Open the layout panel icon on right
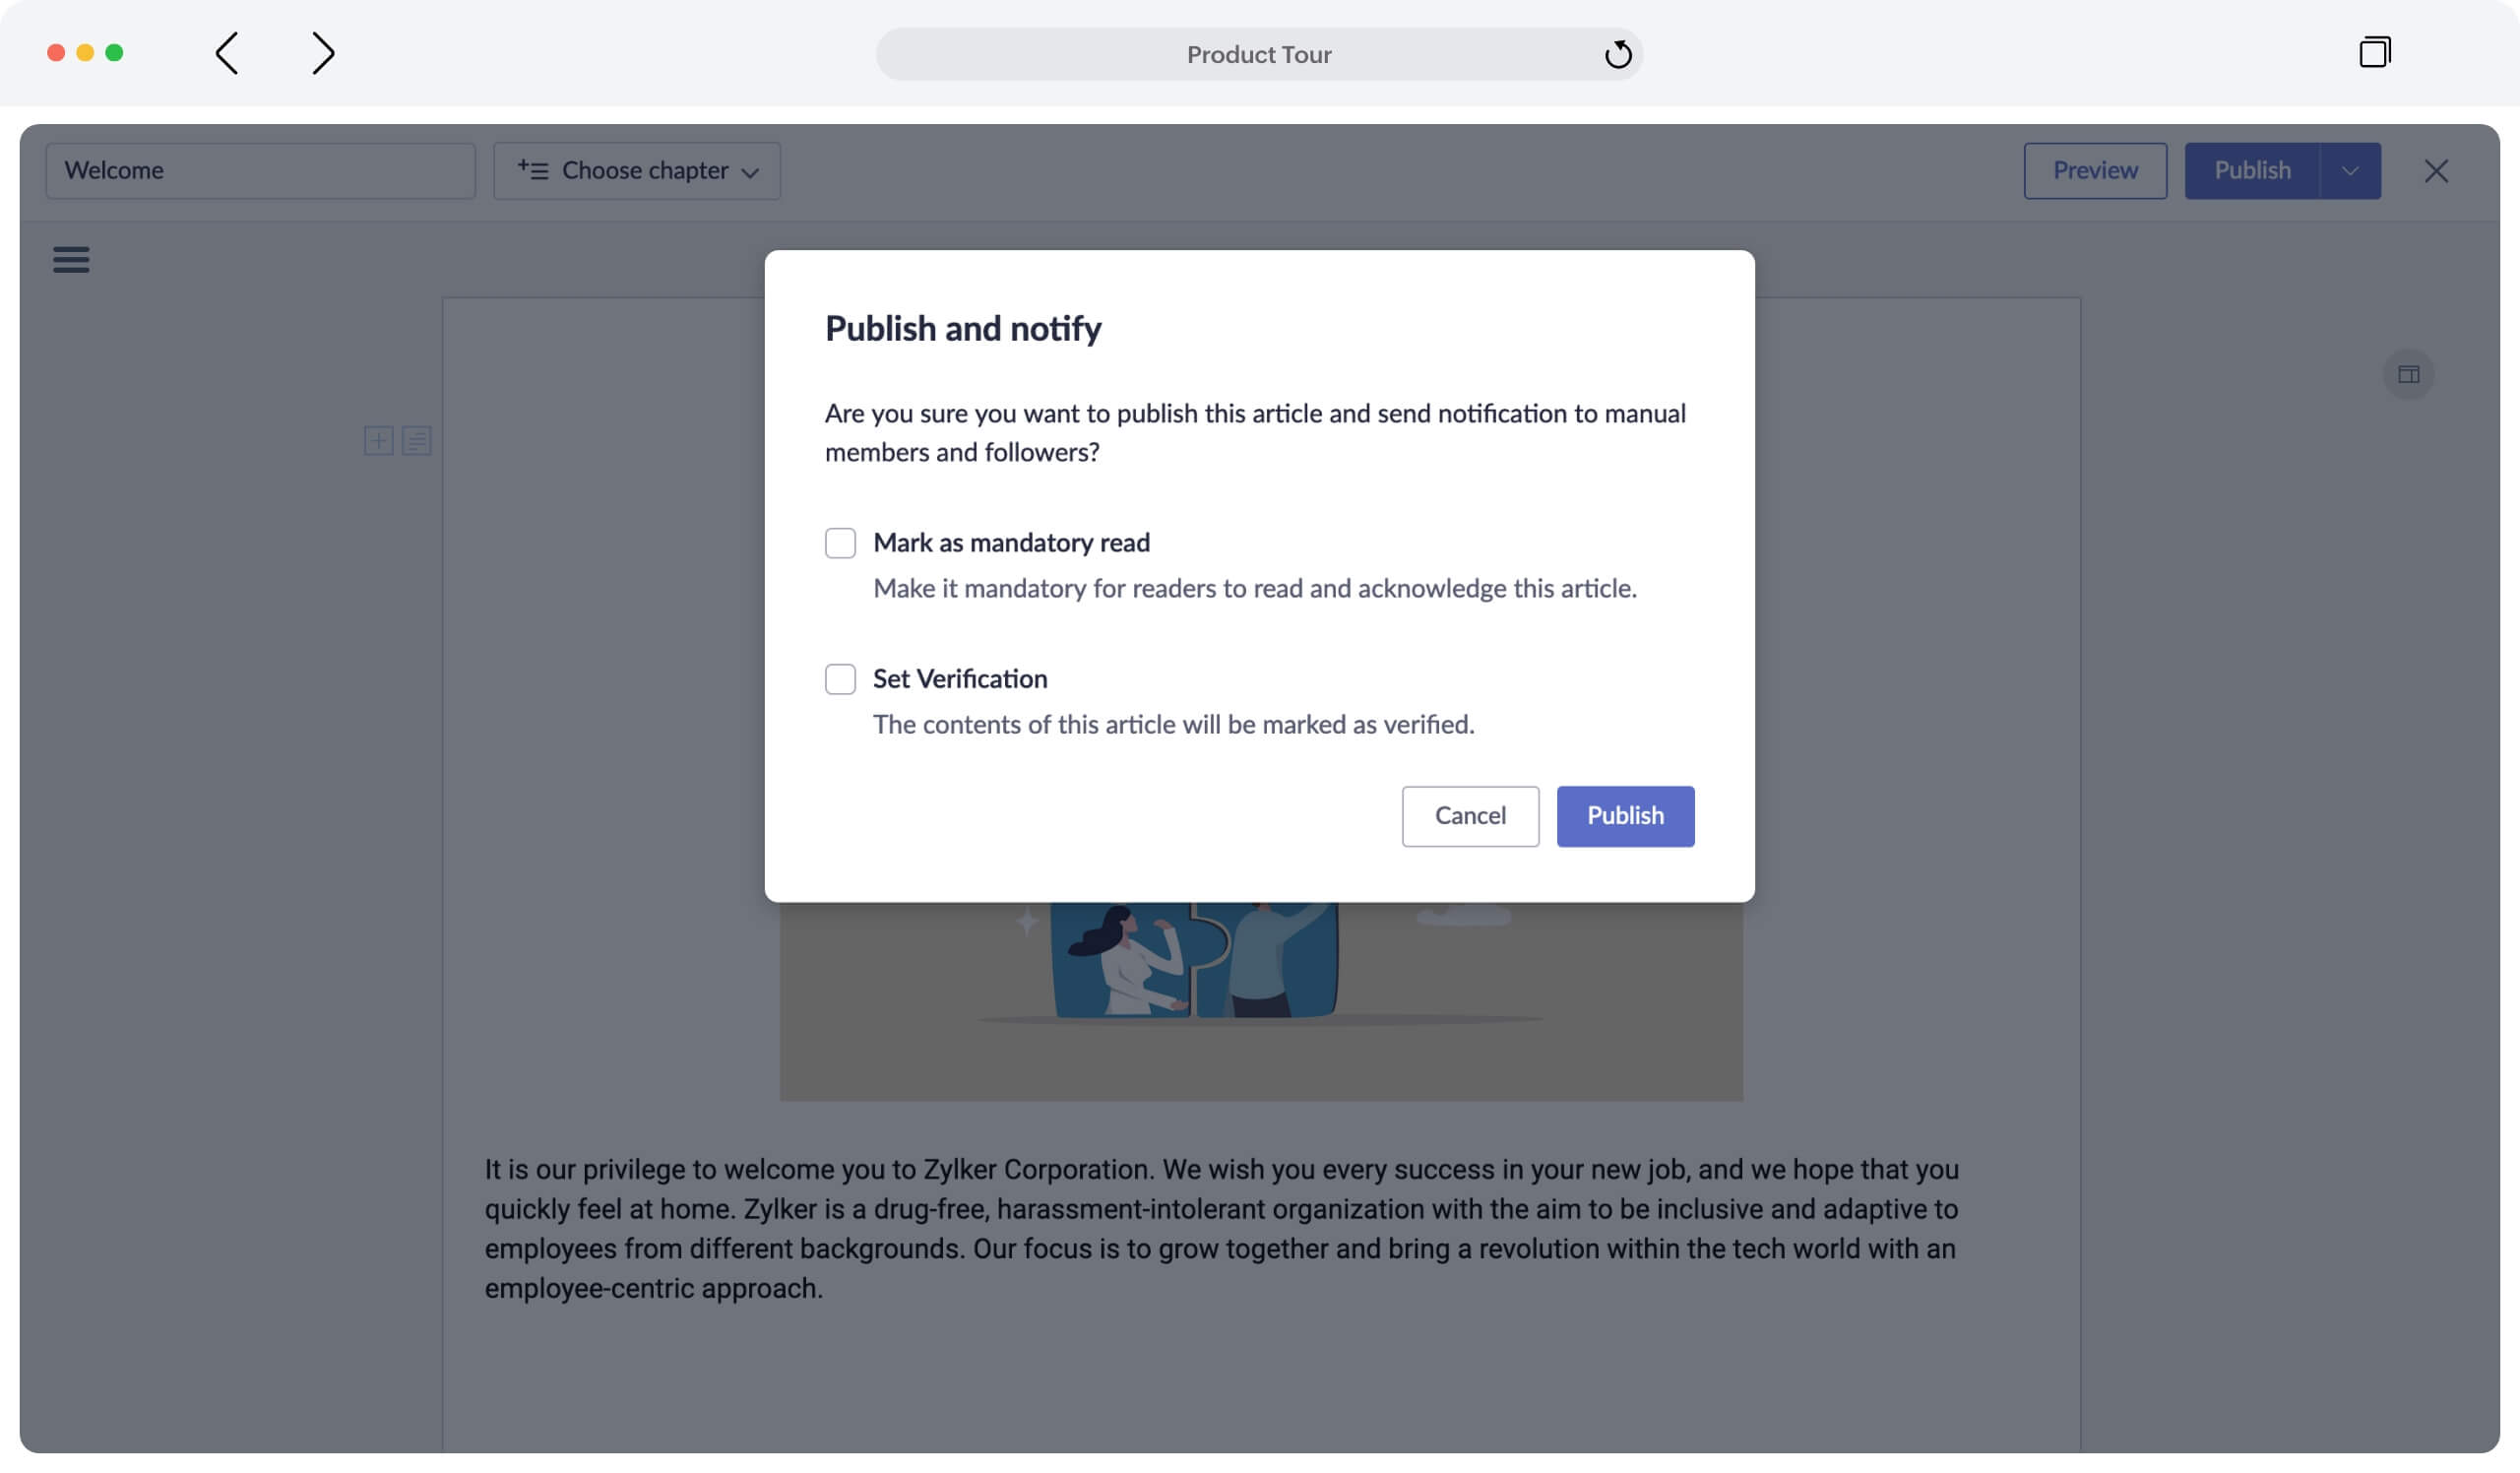This screenshot has height=1473, width=2520. pyautogui.click(x=2408, y=374)
